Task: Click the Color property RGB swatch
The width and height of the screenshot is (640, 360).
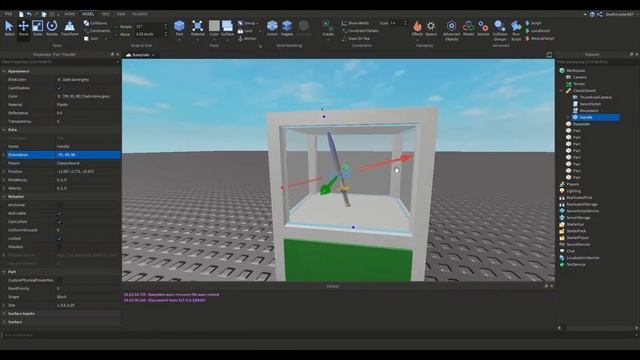Action: coord(59,96)
